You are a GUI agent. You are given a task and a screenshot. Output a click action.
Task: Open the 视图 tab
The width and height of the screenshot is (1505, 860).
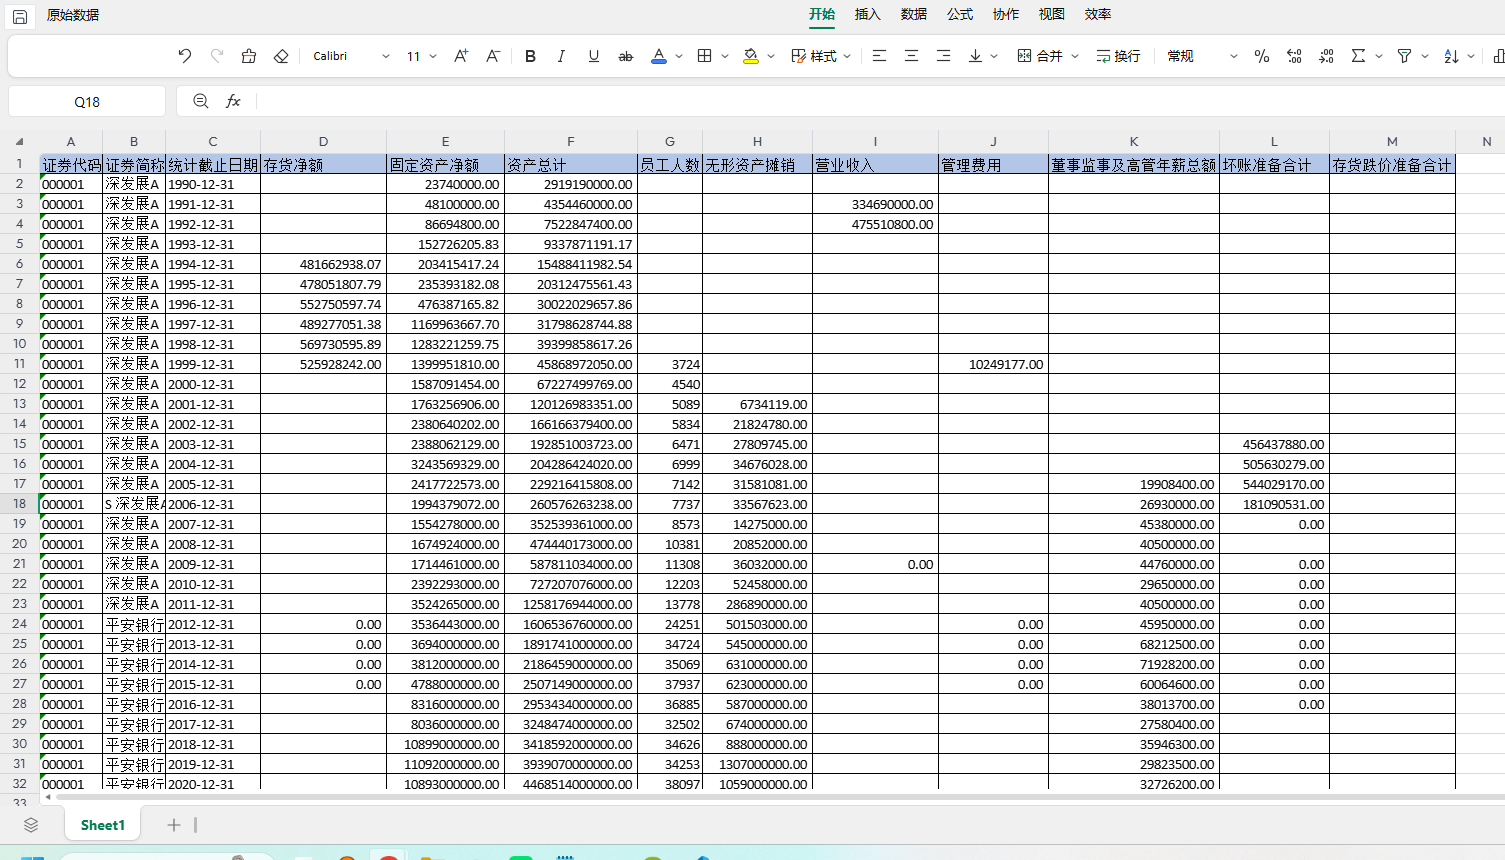pos(1052,14)
